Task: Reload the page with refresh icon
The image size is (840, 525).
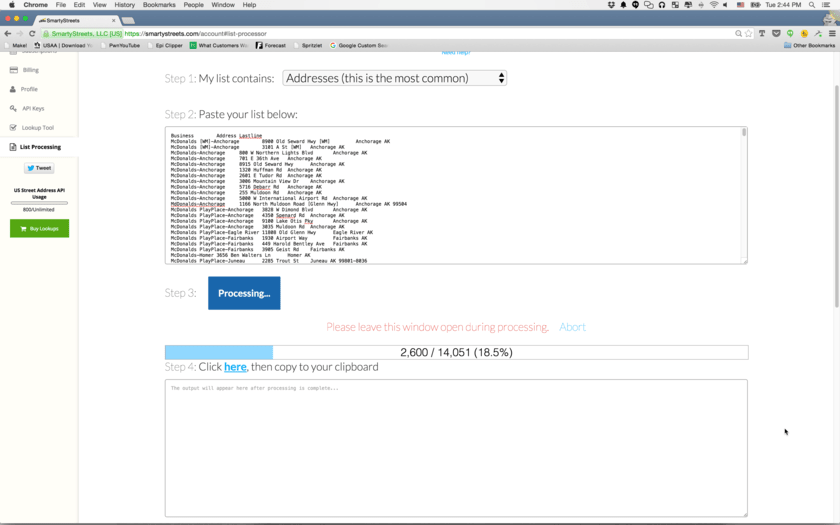Action: click(x=32, y=33)
